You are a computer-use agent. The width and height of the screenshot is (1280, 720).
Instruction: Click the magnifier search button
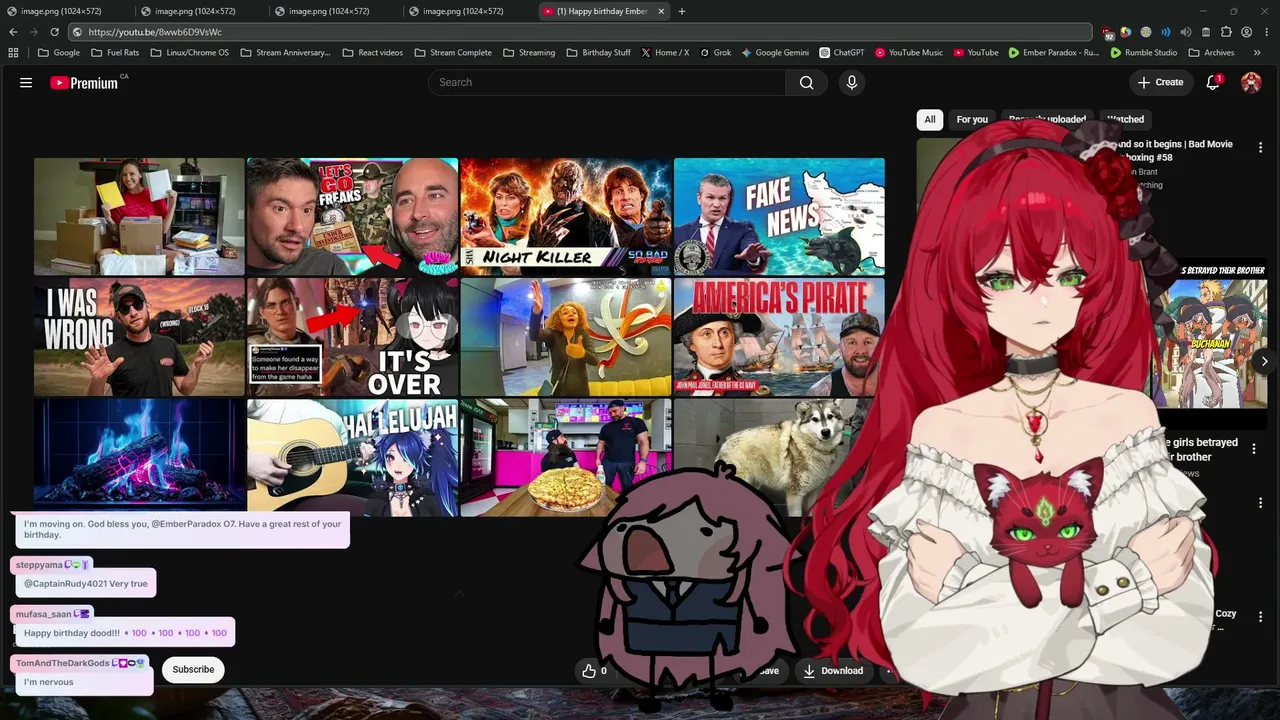coord(806,83)
